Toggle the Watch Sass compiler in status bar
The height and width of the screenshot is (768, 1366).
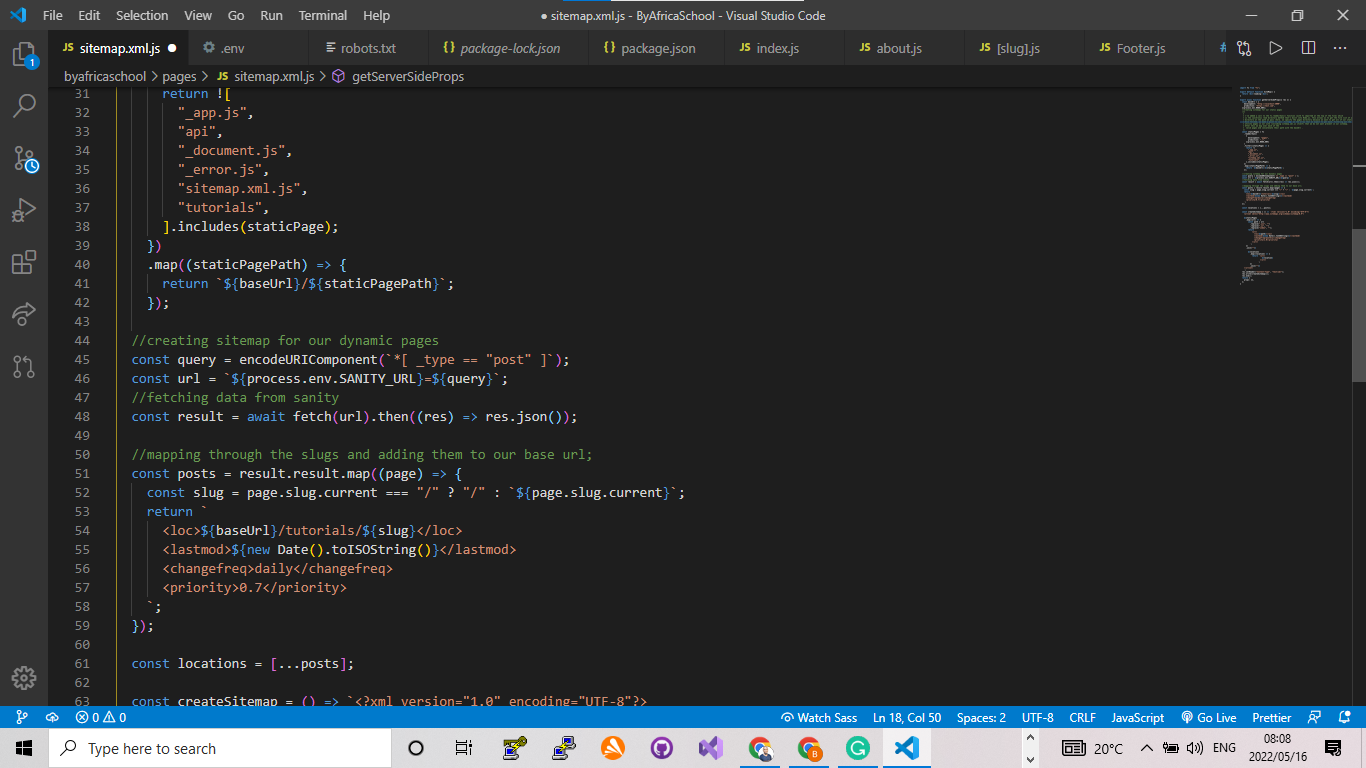819,717
